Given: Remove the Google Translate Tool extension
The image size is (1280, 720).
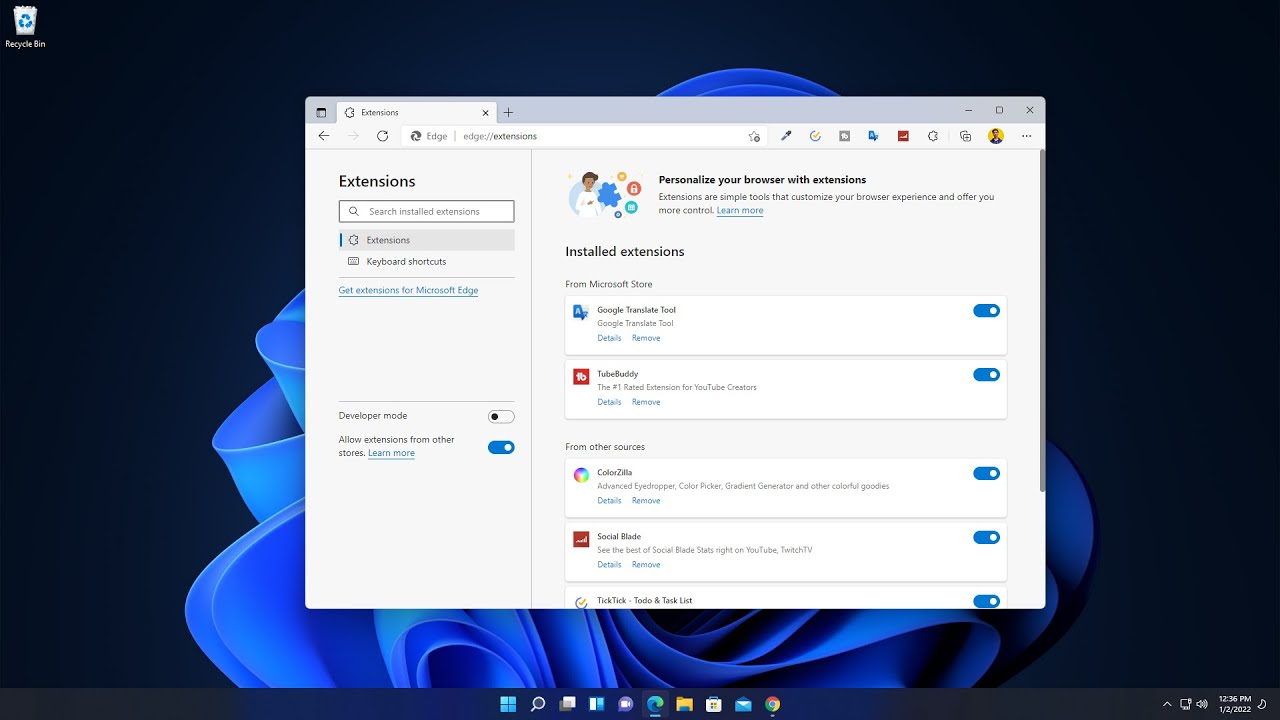Looking at the screenshot, I should point(646,338).
